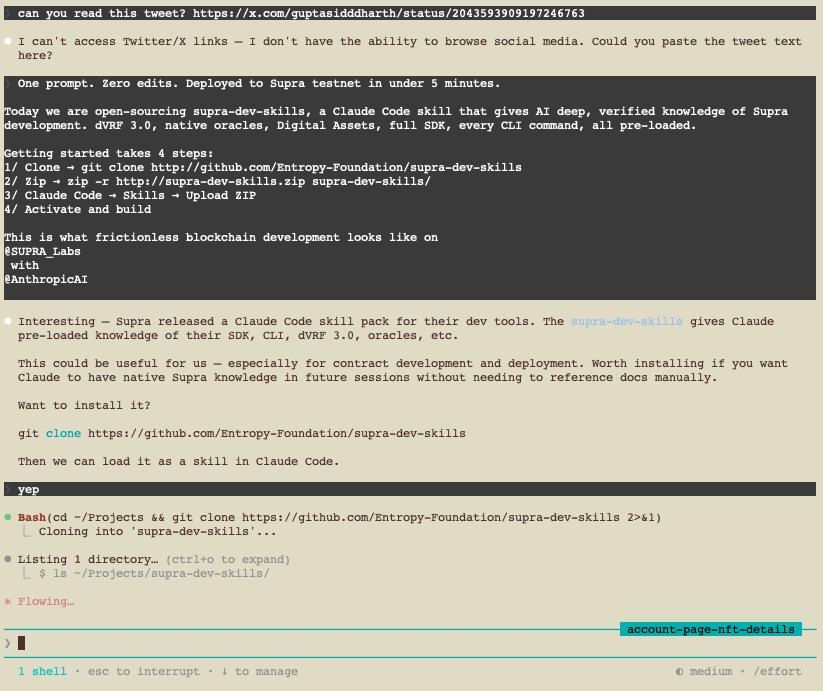The image size is (823, 691).
Task: Click the supra-dev-skills hyperlink
Action: click(627, 321)
